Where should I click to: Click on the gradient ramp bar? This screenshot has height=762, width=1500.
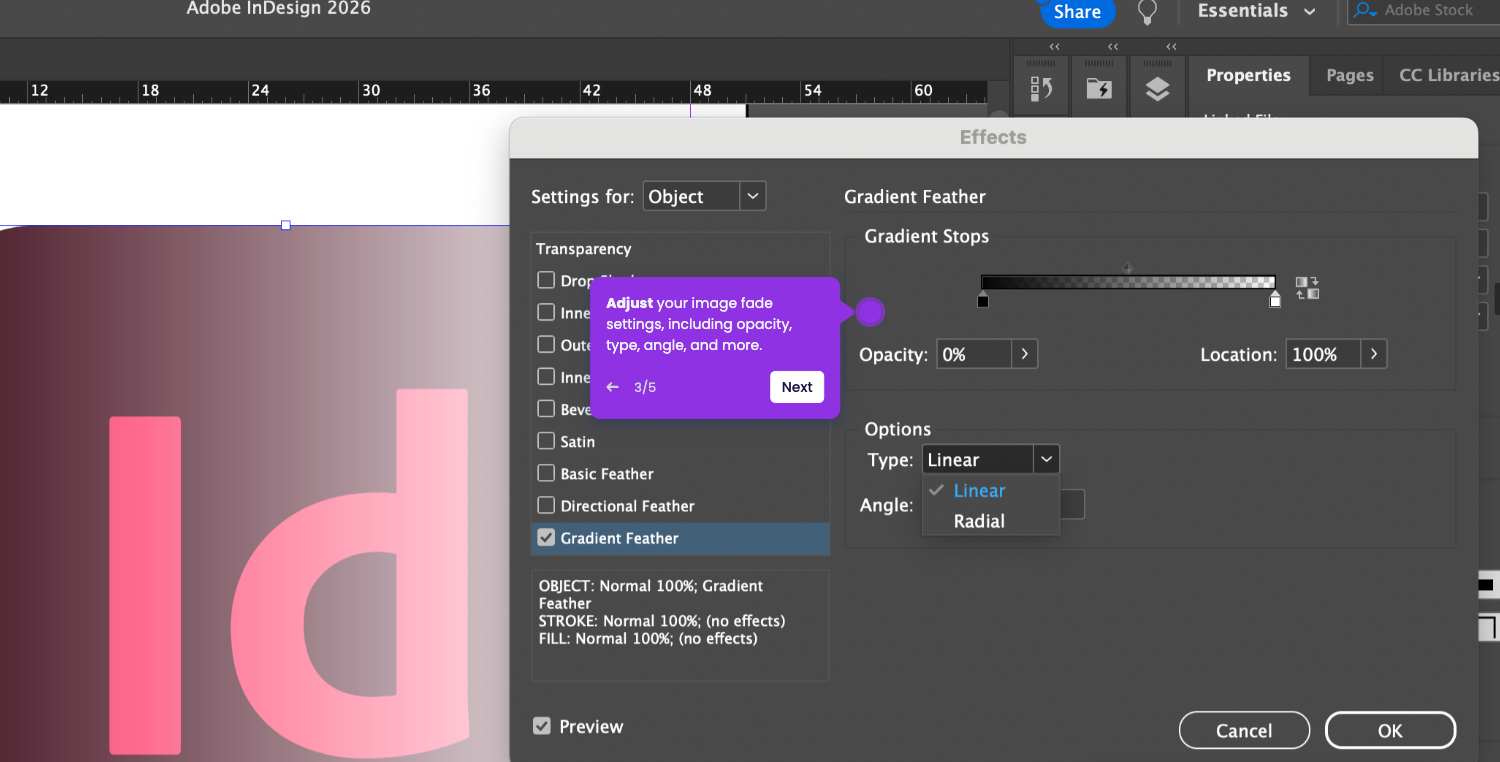(1128, 283)
